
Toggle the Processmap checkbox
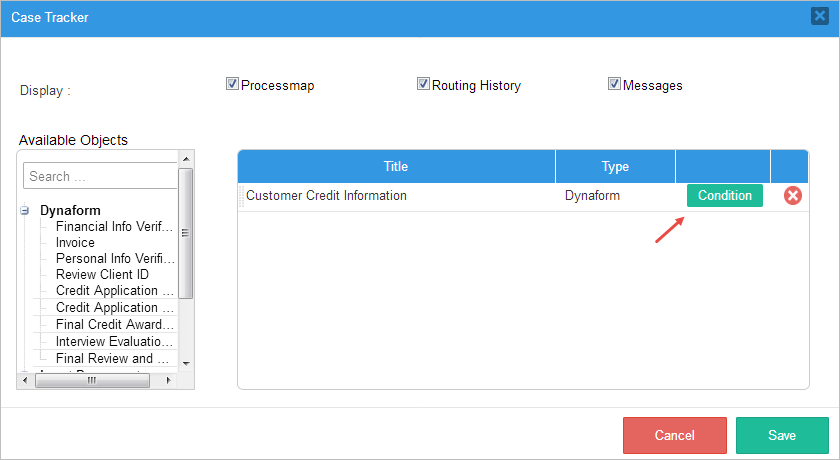pos(233,85)
